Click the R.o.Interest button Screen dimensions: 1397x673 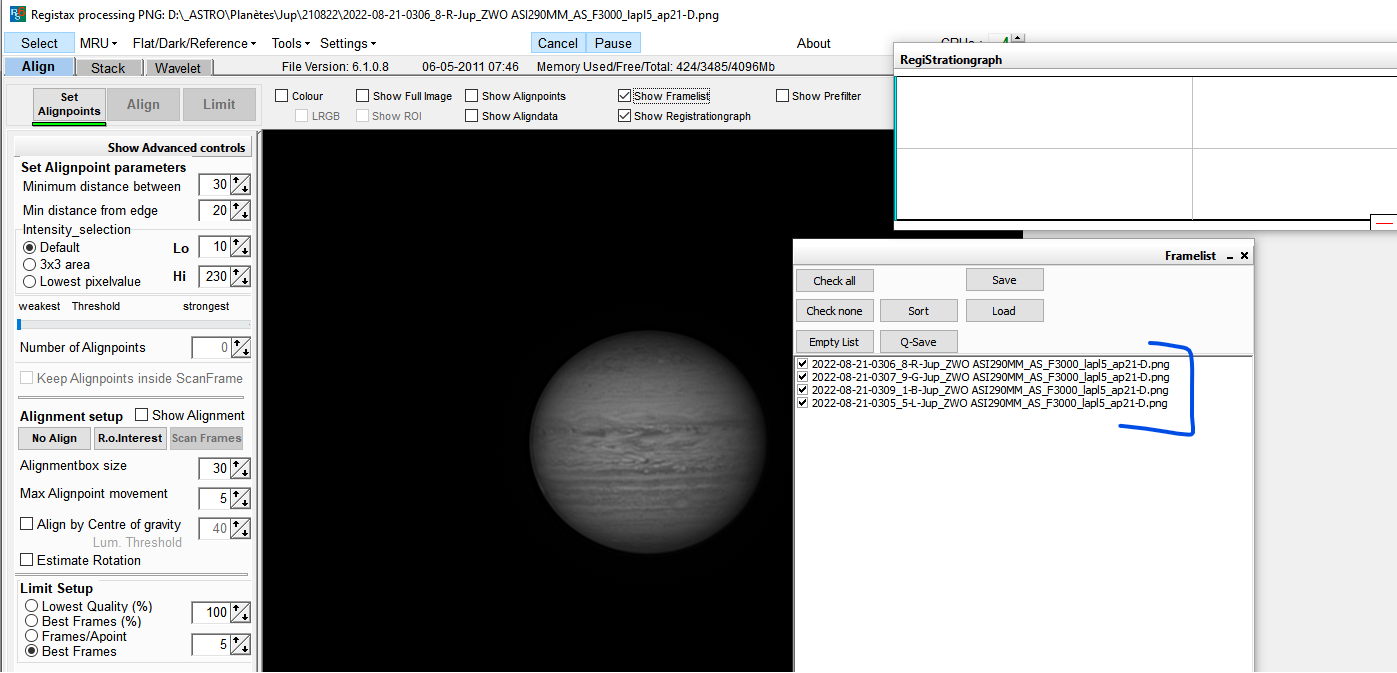tap(130, 438)
